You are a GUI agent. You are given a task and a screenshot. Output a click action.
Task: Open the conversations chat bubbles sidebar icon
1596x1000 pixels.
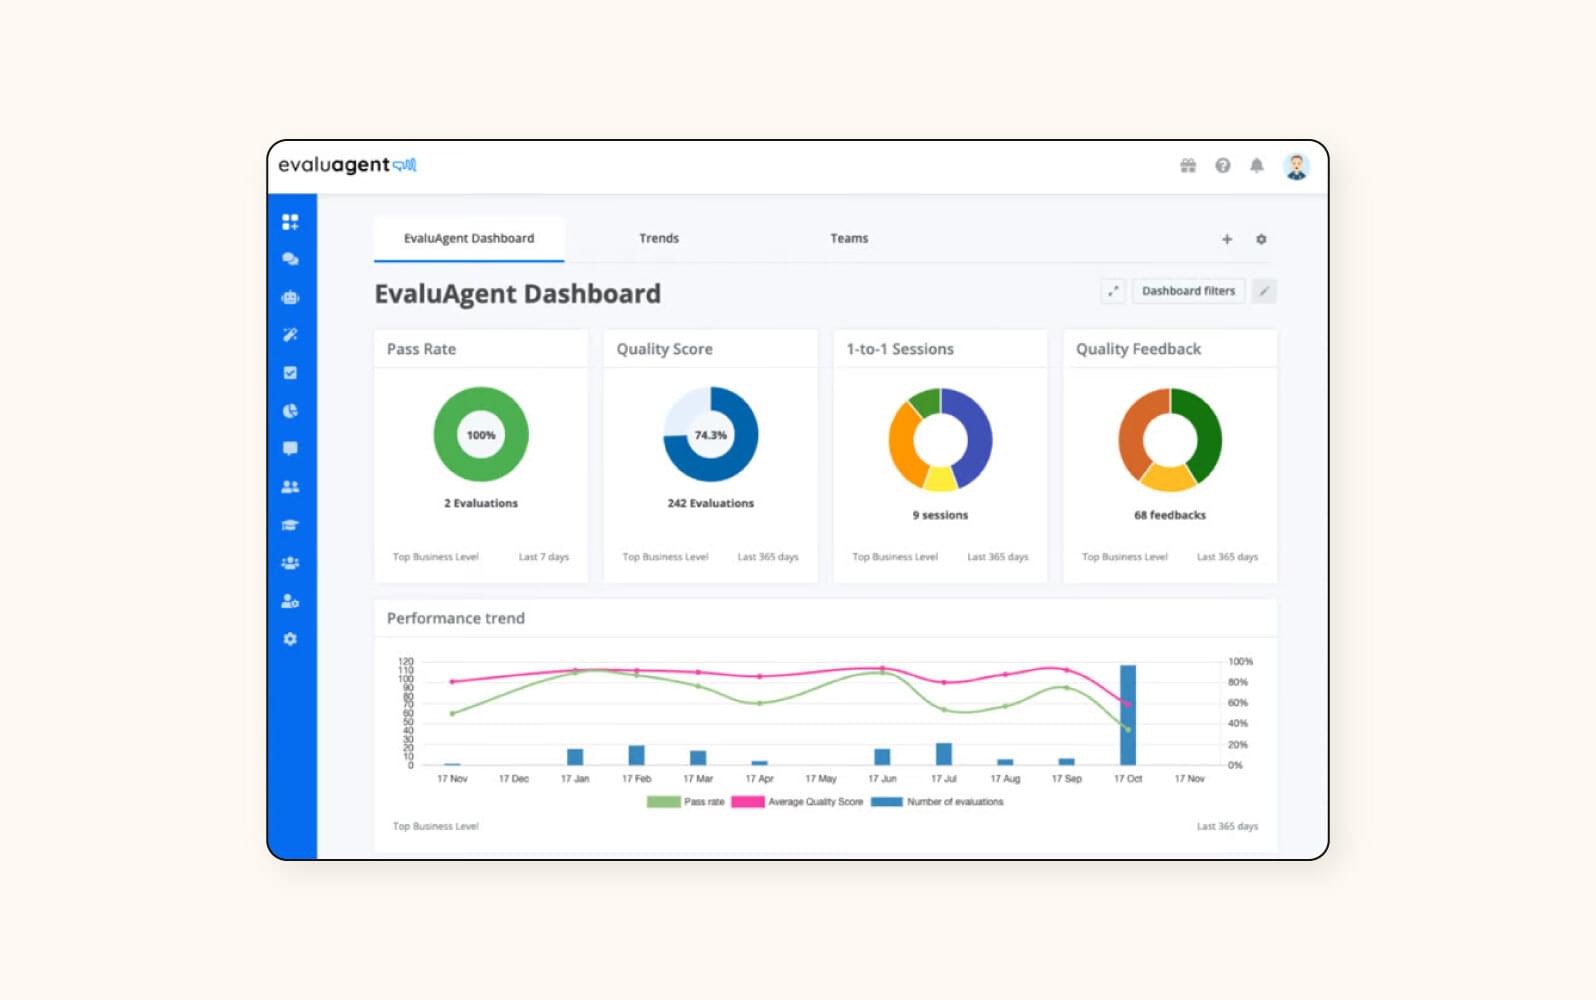(290, 259)
